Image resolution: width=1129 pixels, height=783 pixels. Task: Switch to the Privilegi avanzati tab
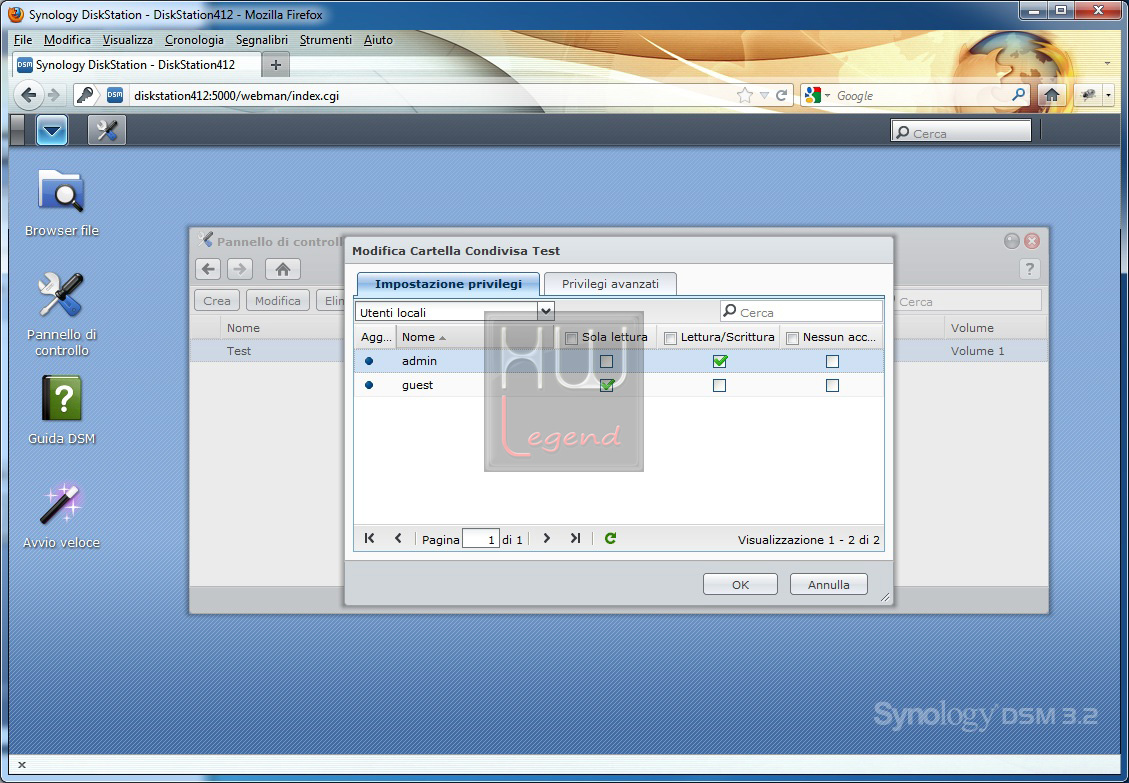click(611, 284)
